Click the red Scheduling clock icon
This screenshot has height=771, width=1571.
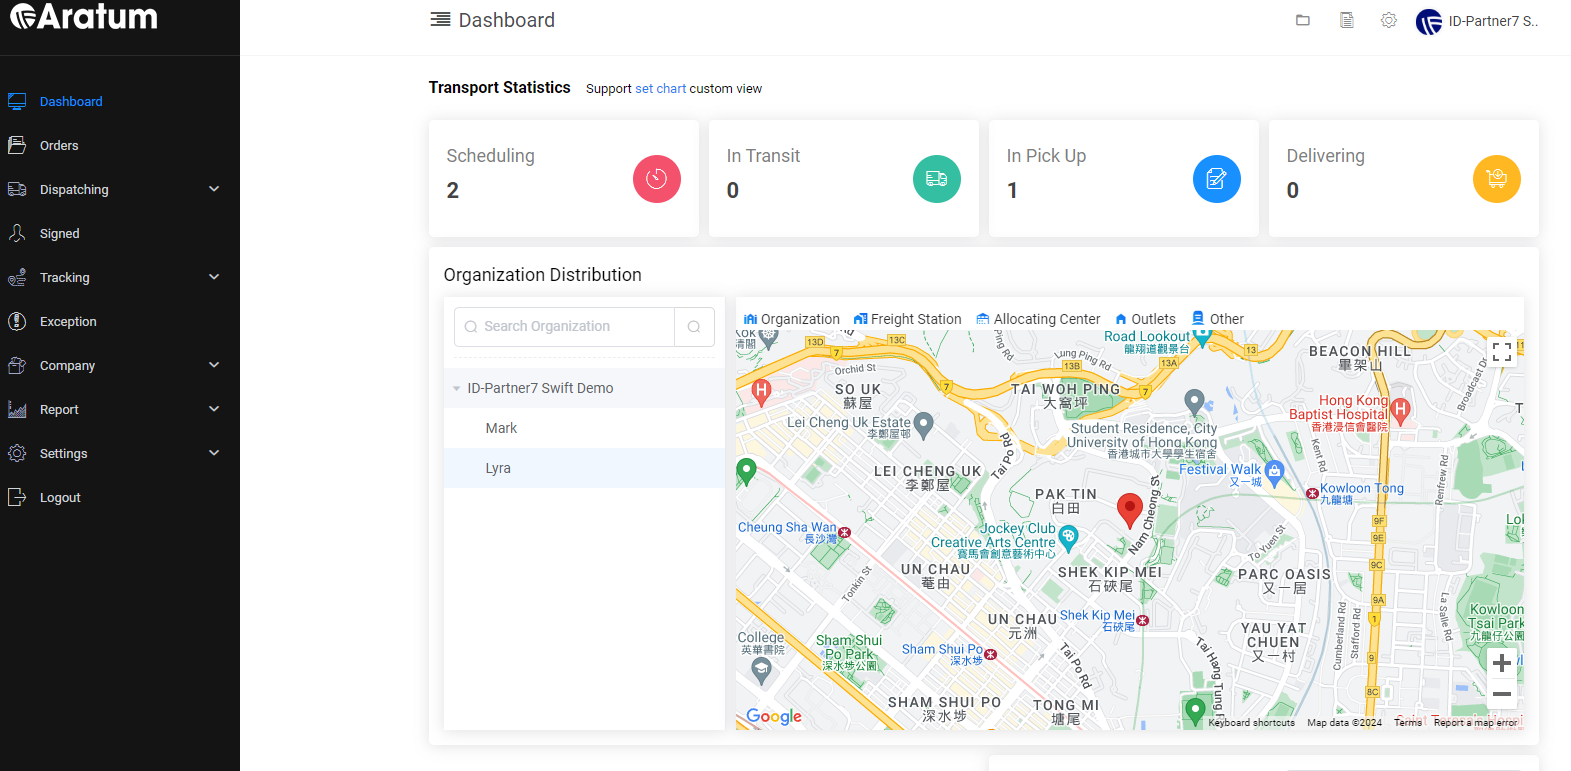coord(657,179)
